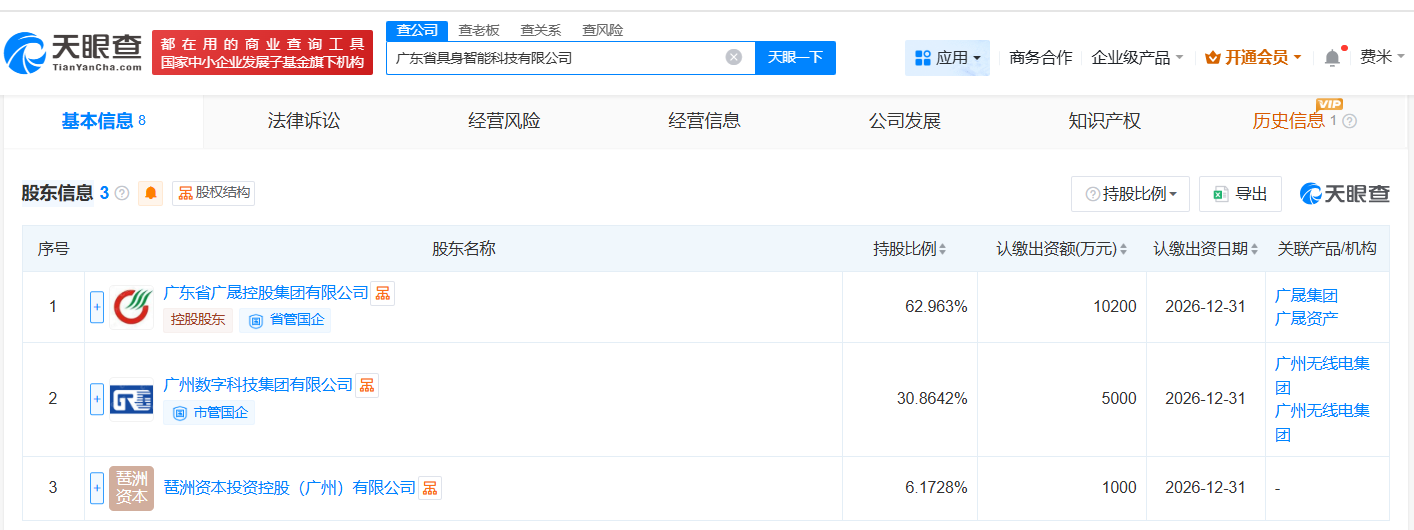Screen dimensions: 1414x530
Task: Select the 查老板 search tab
Action: pos(479,30)
